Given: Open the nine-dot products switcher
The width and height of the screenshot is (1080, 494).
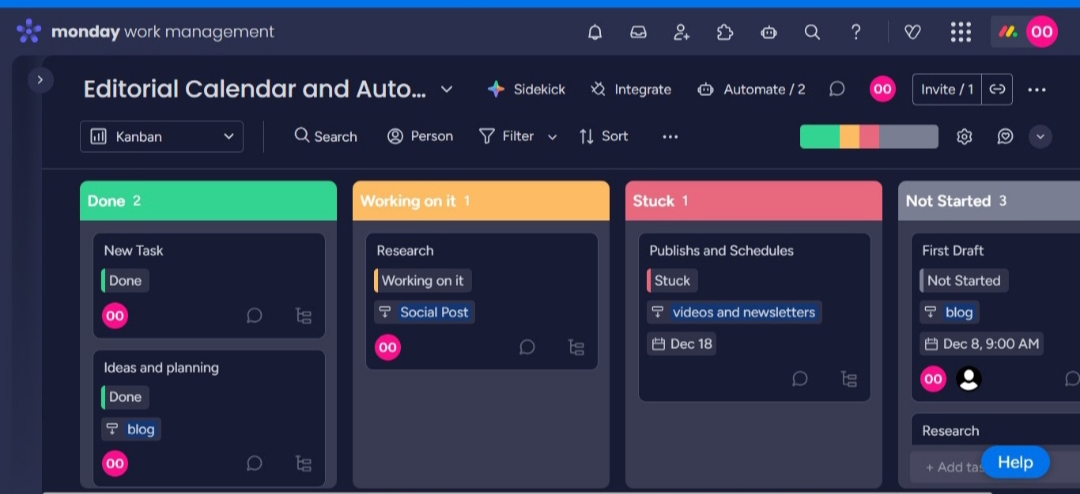Looking at the screenshot, I should pyautogui.click(x=960, y=32).
